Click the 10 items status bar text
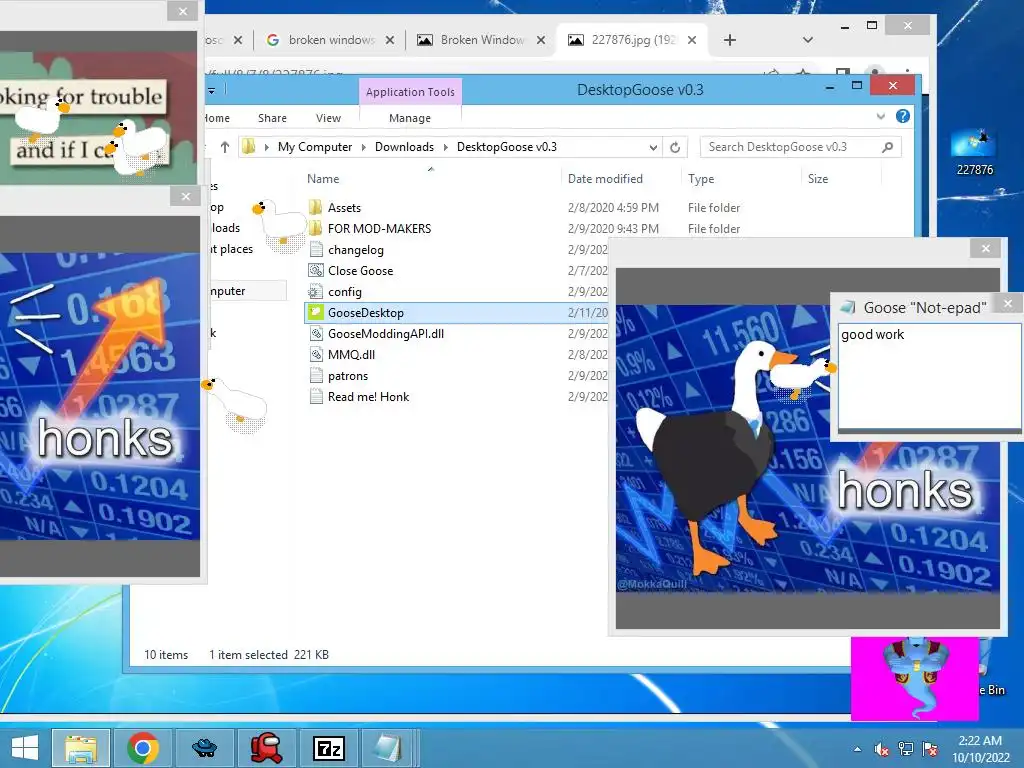Screen dimensions: 1024x768 (x=166, y=655)
